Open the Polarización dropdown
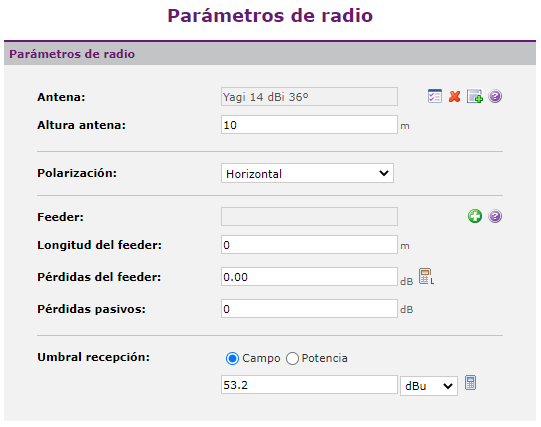 [x=307, y=173]
